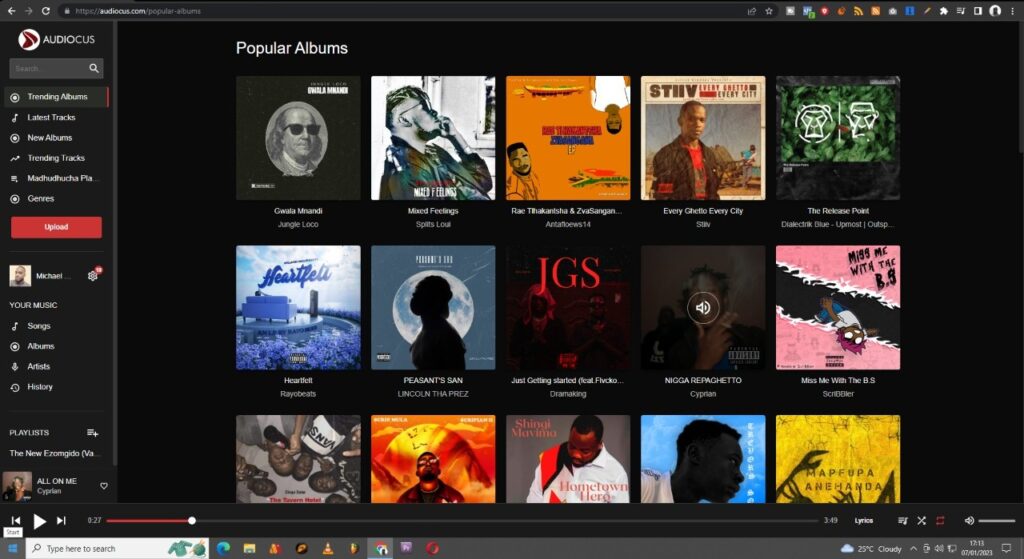Open Every Ghetto Every City album title
This screenshot has height=559, width=1024.
703,211
